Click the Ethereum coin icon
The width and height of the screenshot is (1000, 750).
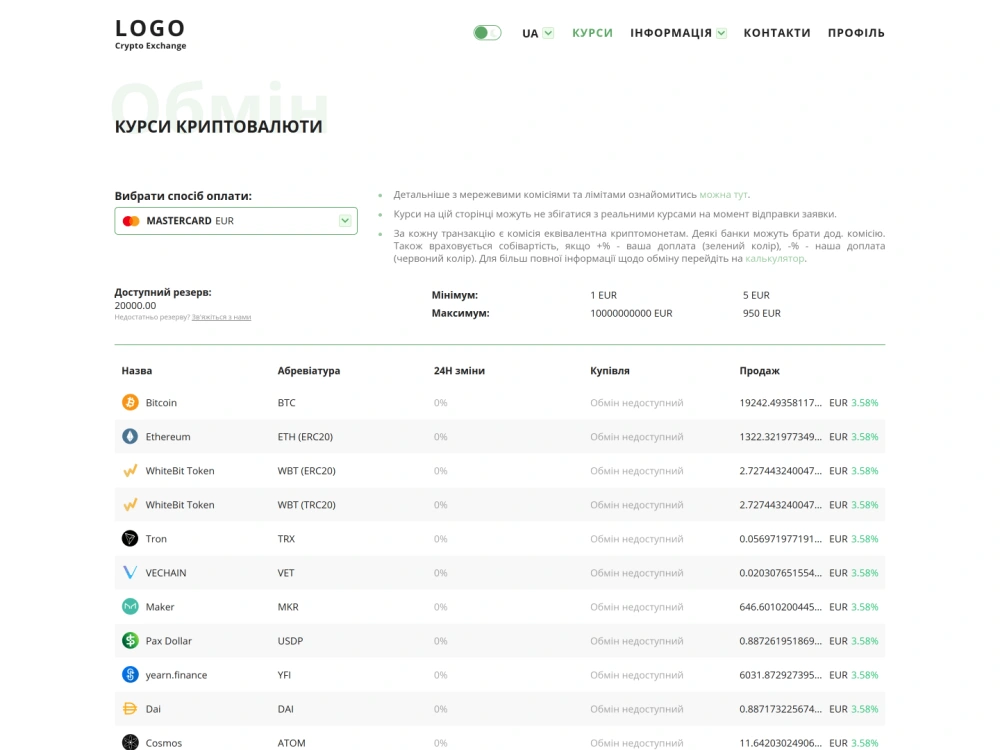(130, 436)
